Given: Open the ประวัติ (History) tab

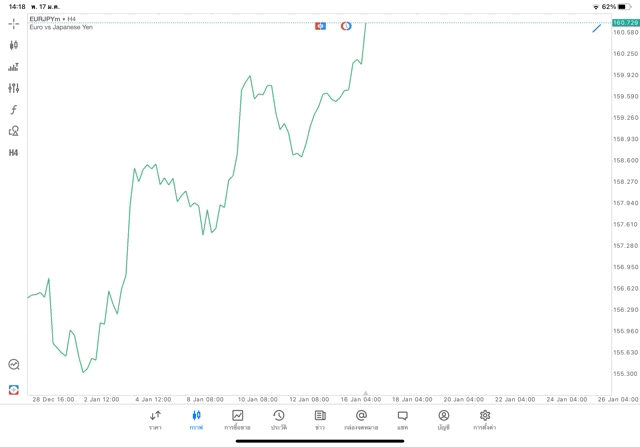Looking at the screenshot, I should [278, 419].
